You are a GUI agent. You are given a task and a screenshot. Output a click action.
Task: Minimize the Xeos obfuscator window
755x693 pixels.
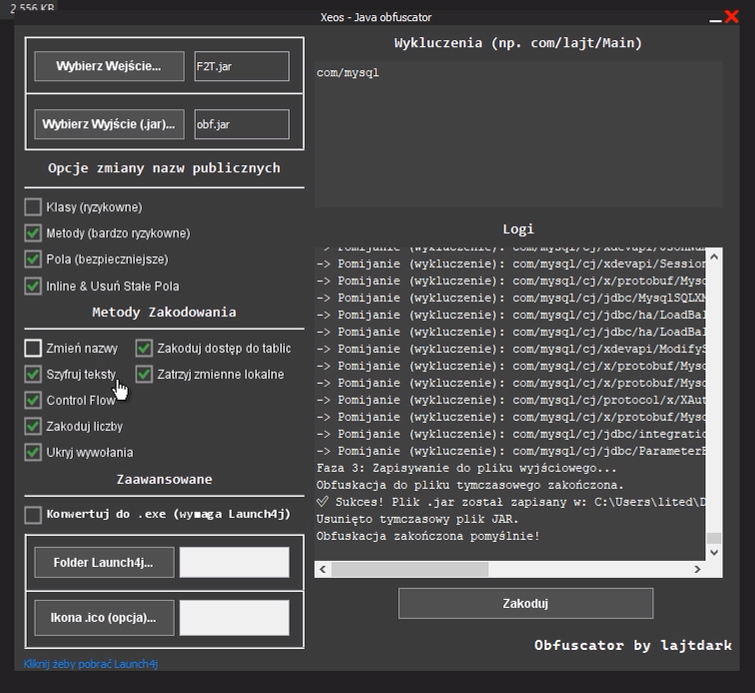714,18
